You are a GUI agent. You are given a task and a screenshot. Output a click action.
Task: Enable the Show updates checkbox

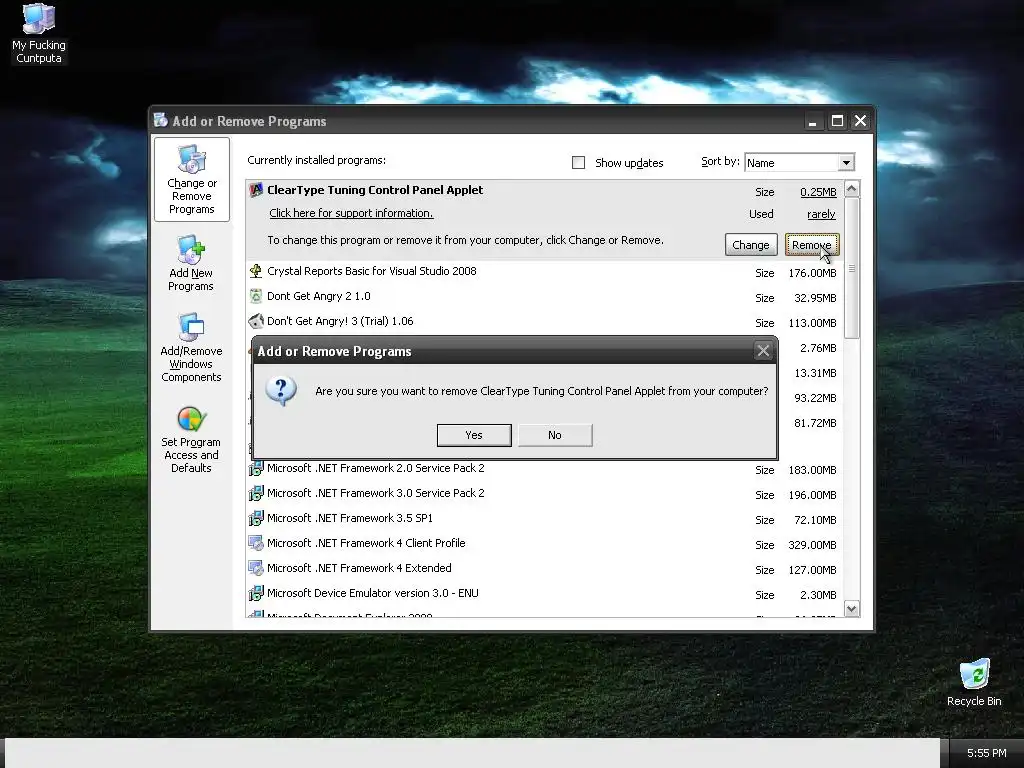click(579, 163)
